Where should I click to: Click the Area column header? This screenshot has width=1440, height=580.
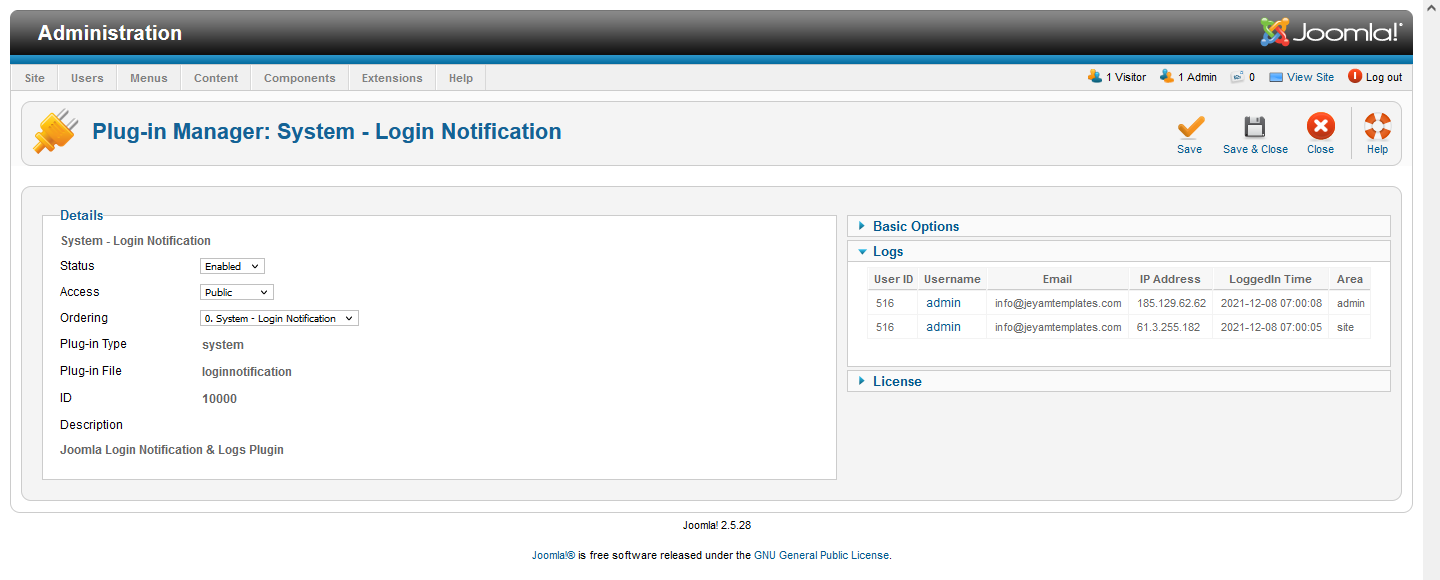tap(1349, 279)
